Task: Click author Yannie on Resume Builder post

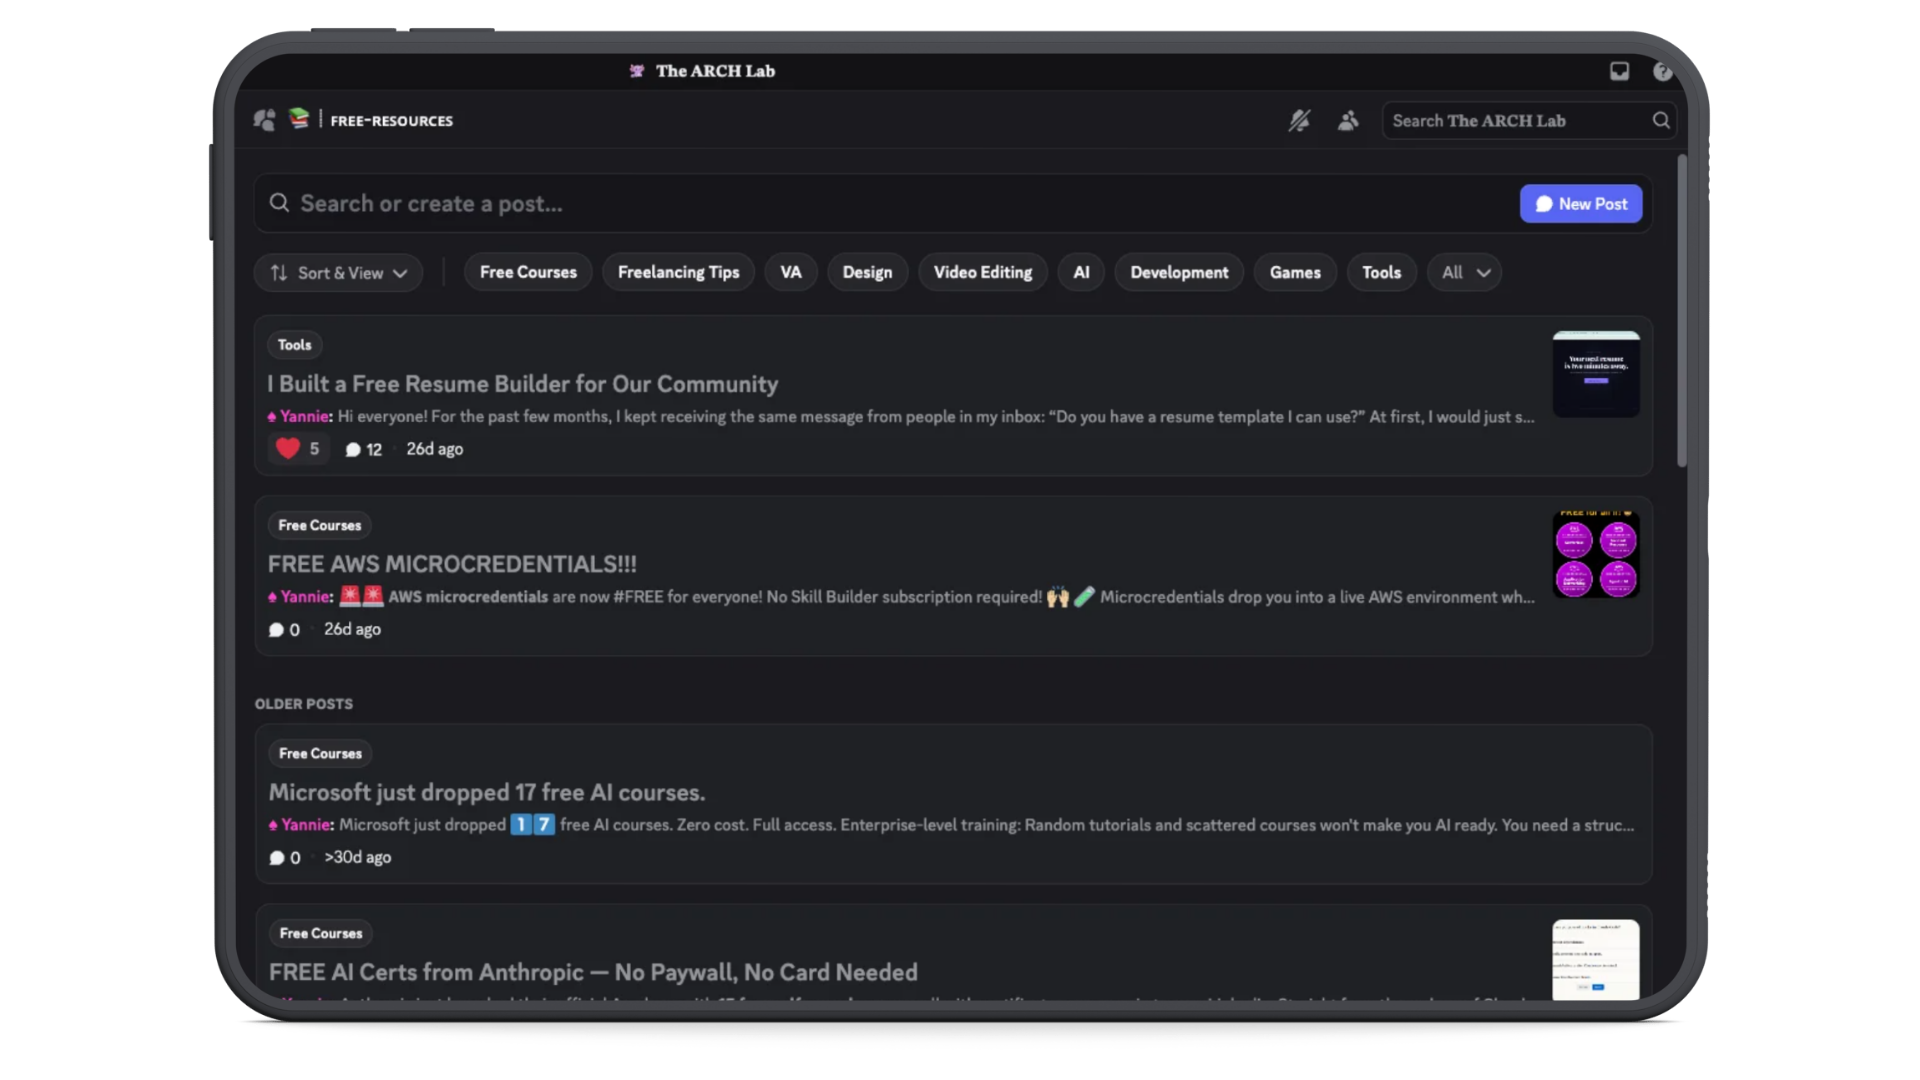Action: [306, 417]
